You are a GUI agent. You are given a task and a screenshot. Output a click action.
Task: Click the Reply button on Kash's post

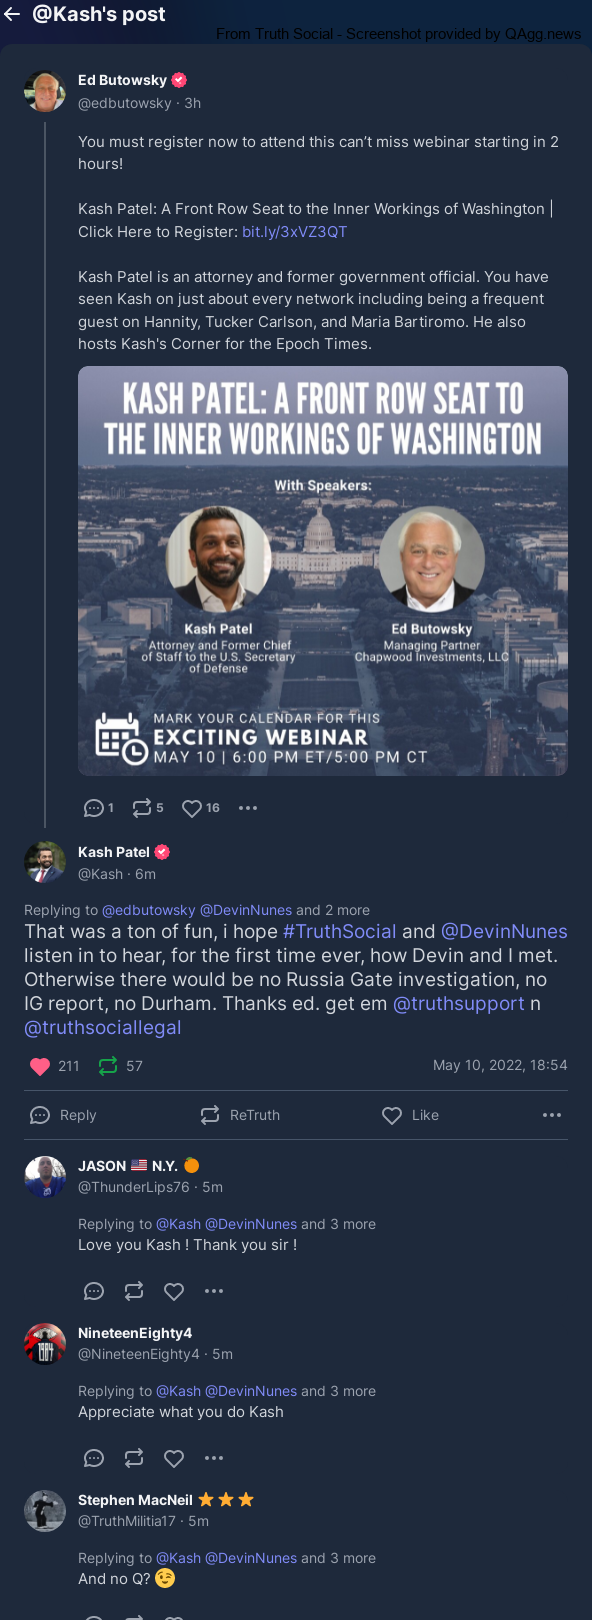pos(64,1115)
